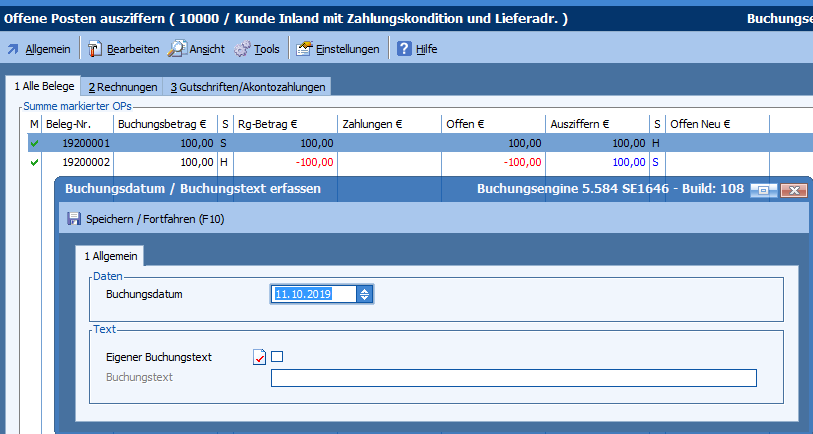Switch to the 2 Rechnungen tab

pos(121,87)
